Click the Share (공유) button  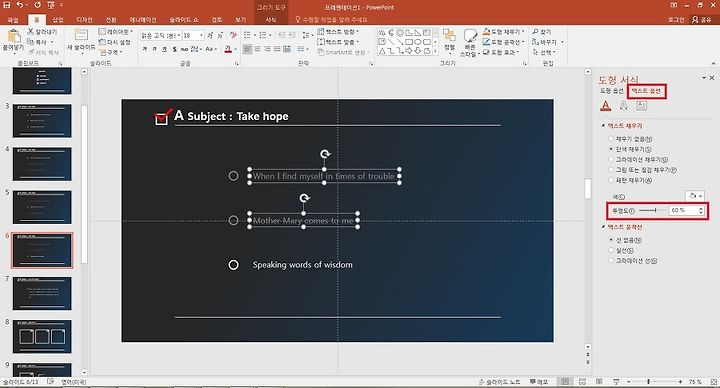coord(702,19)
